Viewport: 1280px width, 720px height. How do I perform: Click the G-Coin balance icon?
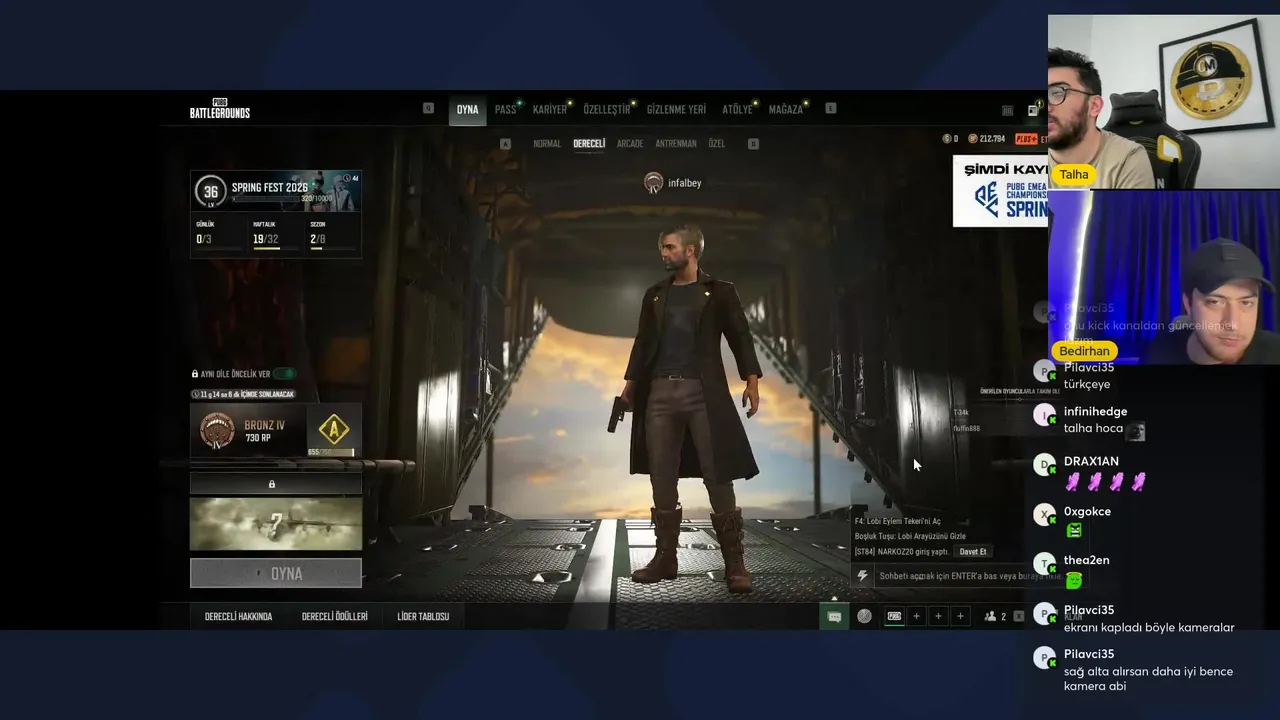click(946, 139)
